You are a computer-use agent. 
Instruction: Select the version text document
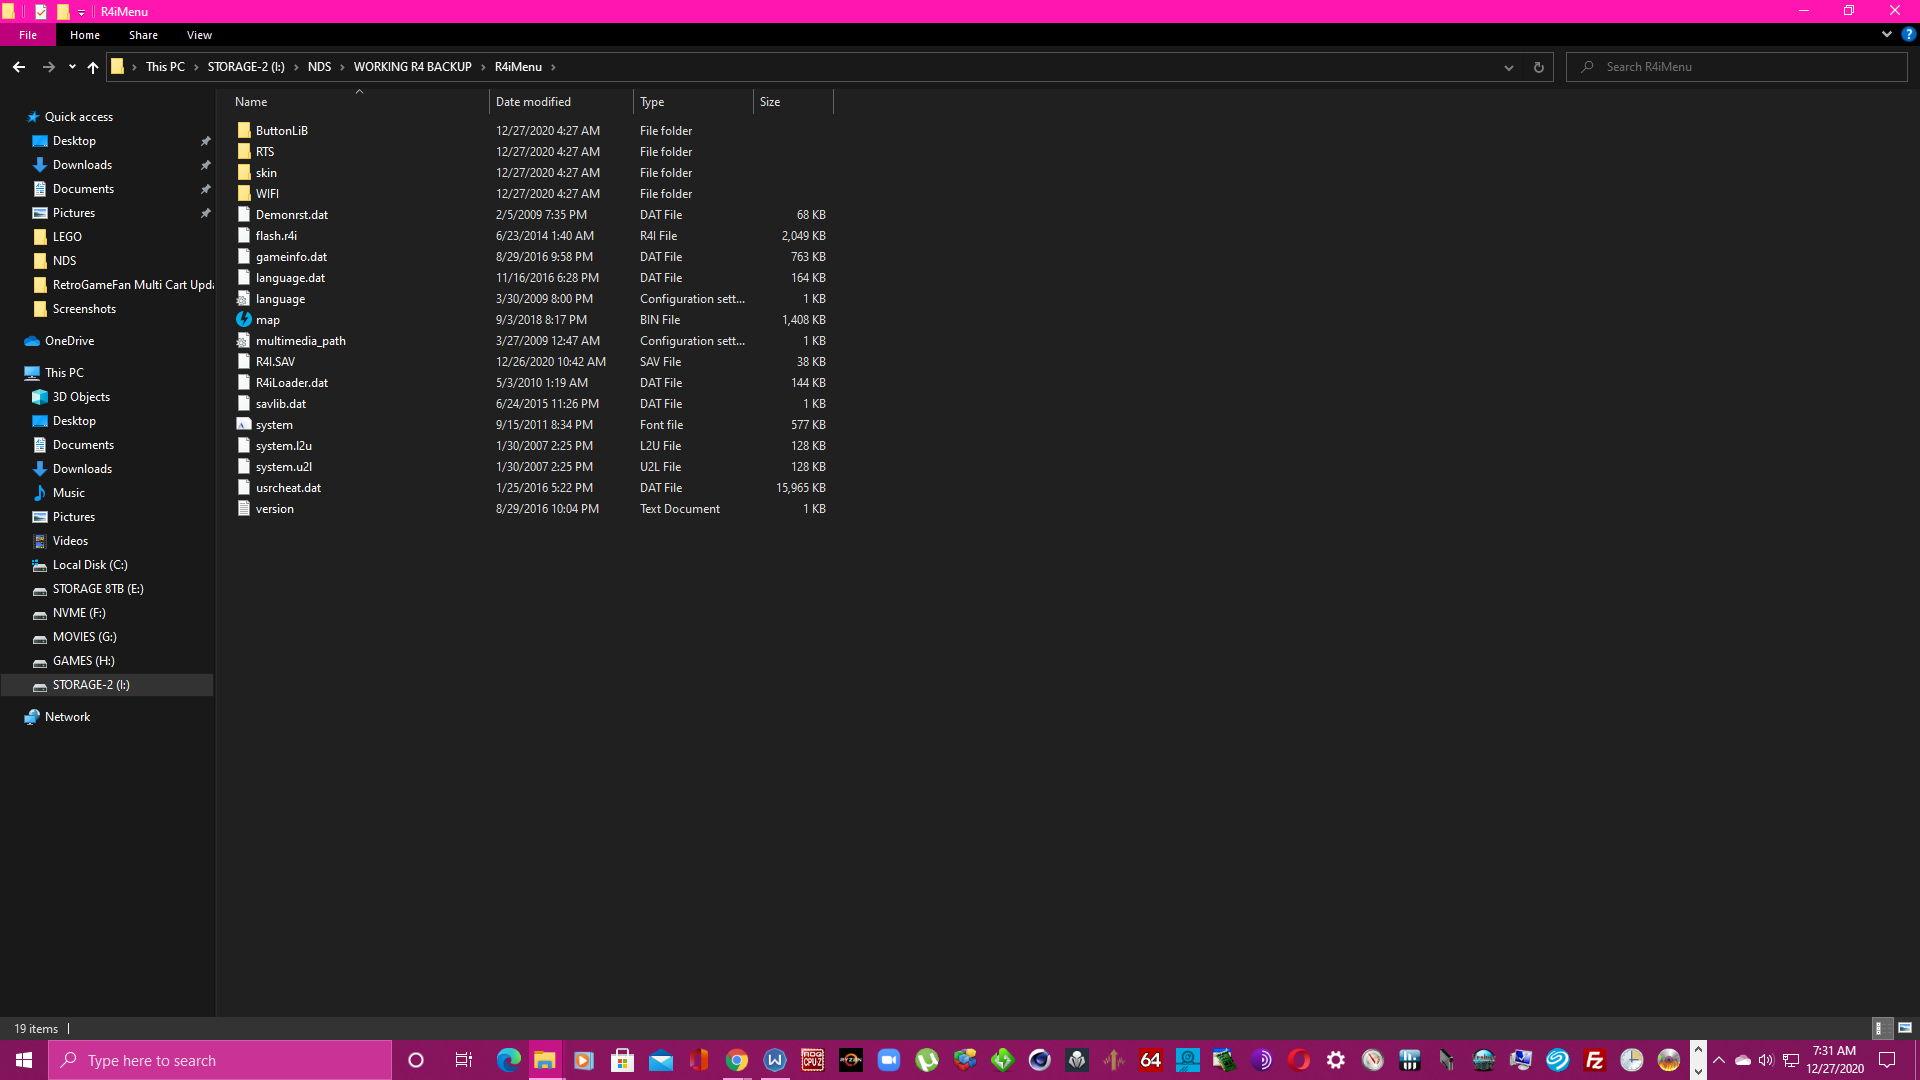point(274,509)
